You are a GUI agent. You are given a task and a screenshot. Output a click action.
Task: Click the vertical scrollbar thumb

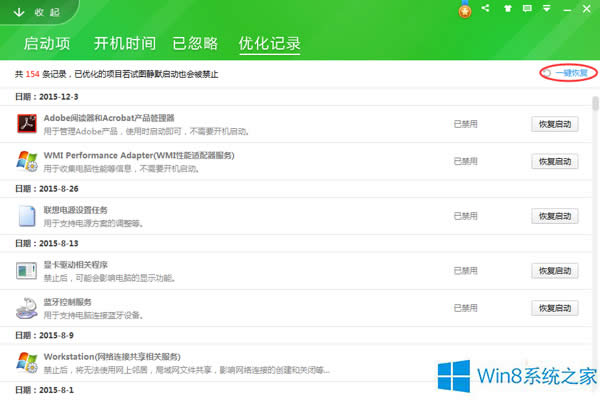point(595,103)
